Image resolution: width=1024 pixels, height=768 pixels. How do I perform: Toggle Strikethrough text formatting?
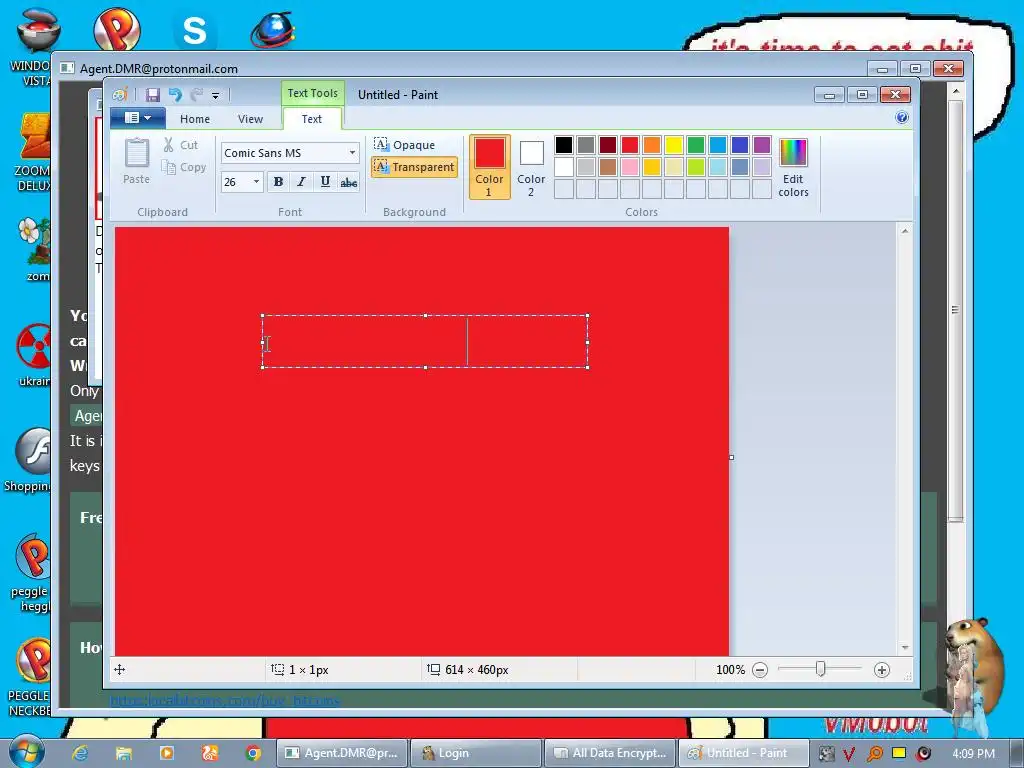click(x=349, y=182)
